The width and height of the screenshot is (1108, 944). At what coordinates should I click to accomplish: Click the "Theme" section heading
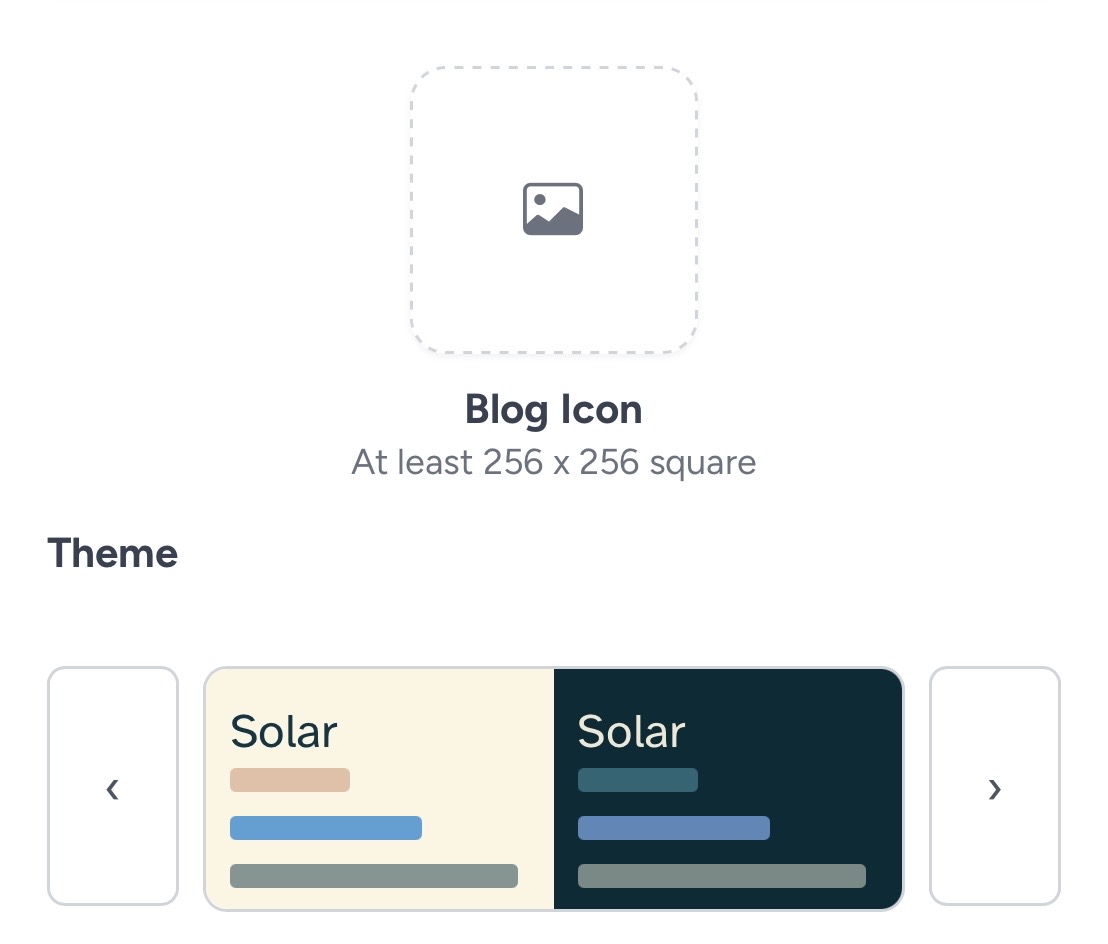pyautogui.click(x=113, y=553)
